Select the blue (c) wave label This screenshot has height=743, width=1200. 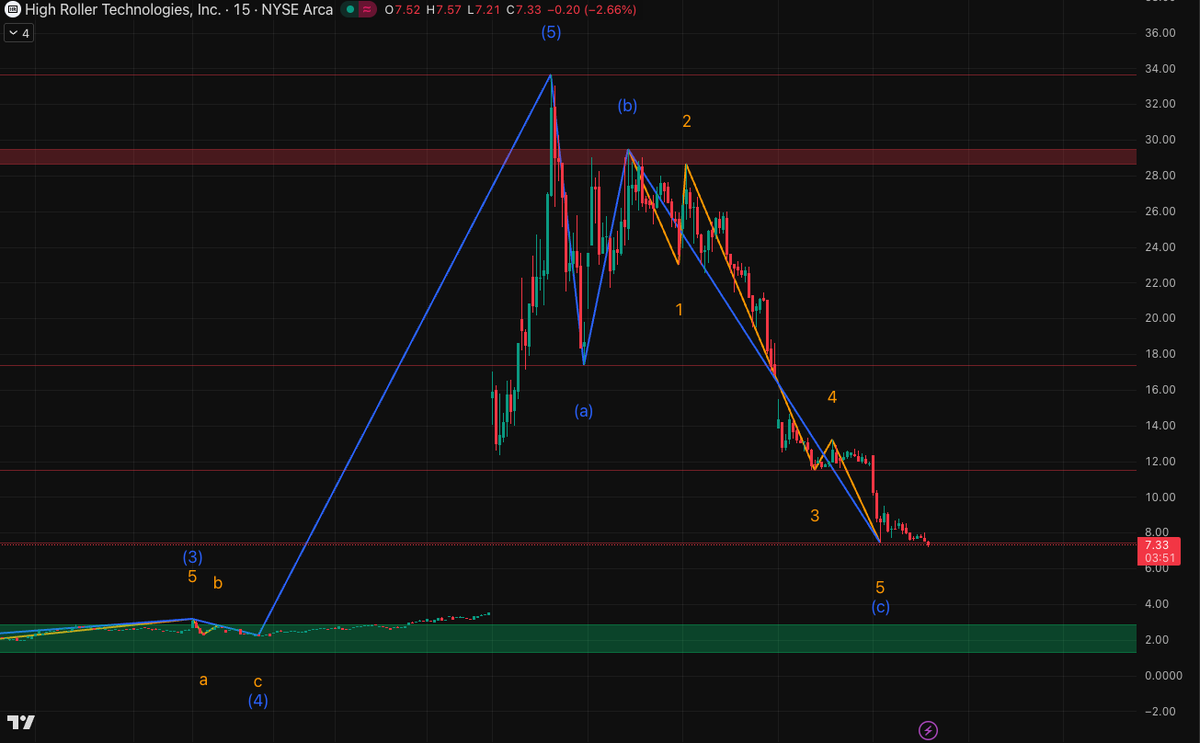(880, 606)
